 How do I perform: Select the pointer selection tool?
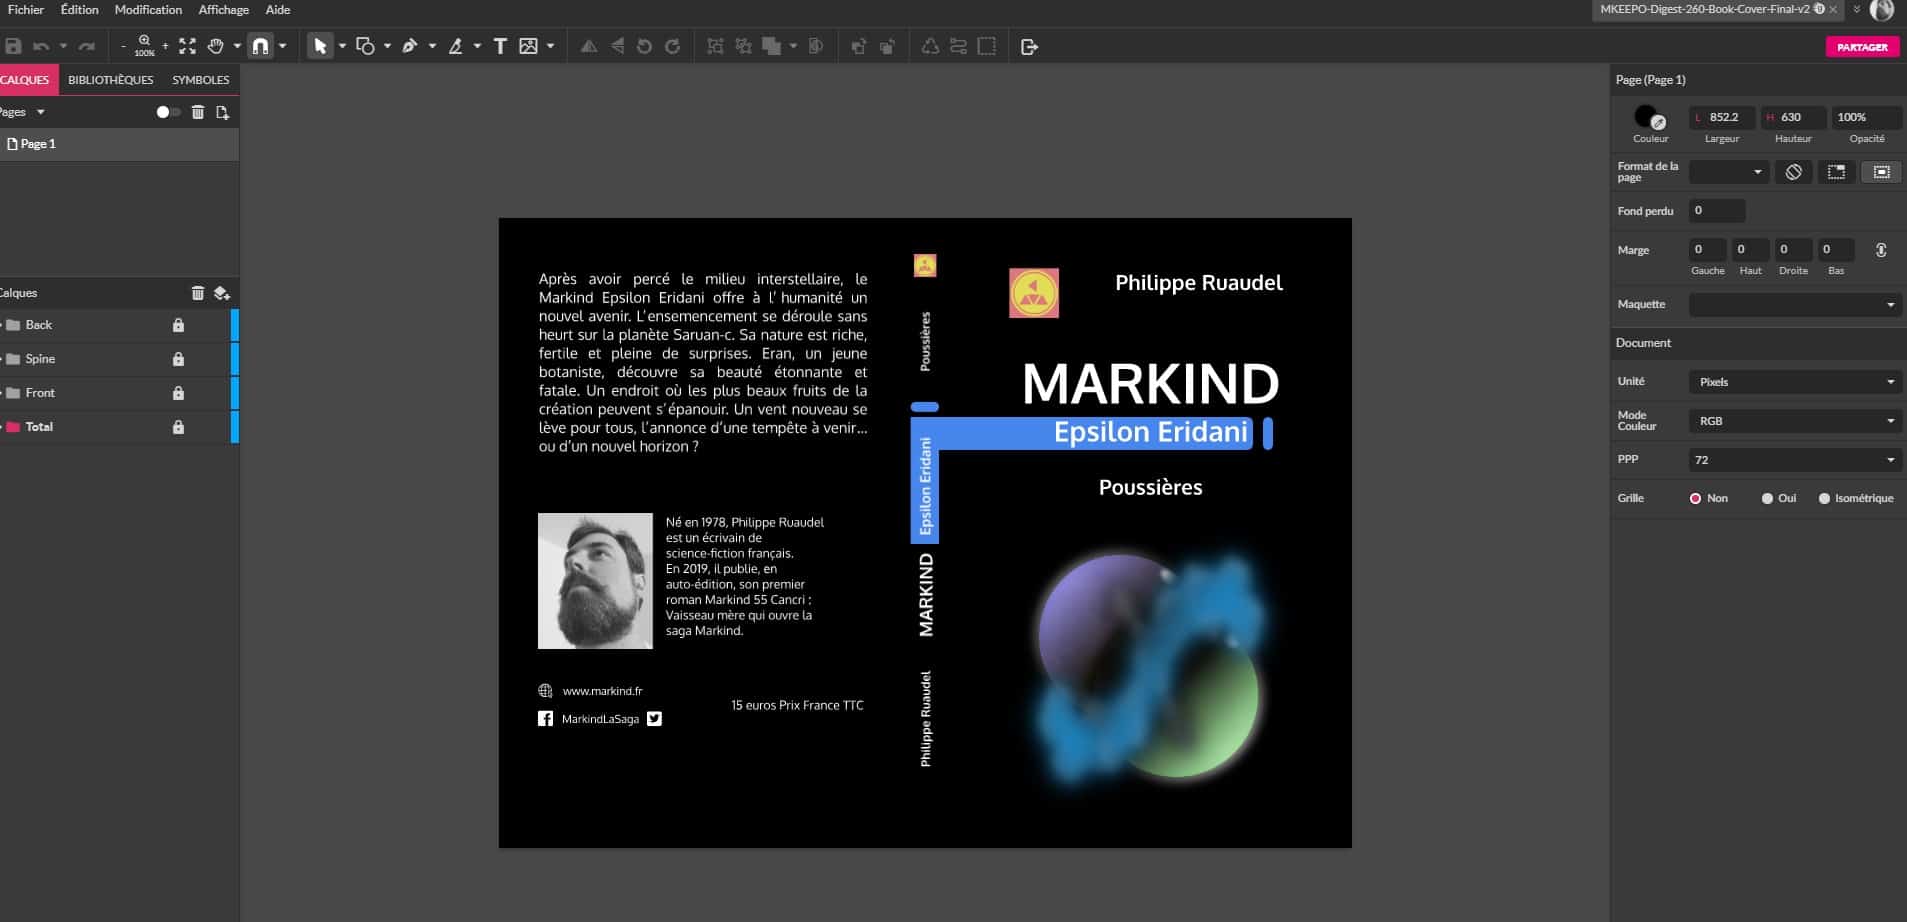coord(320,46)
